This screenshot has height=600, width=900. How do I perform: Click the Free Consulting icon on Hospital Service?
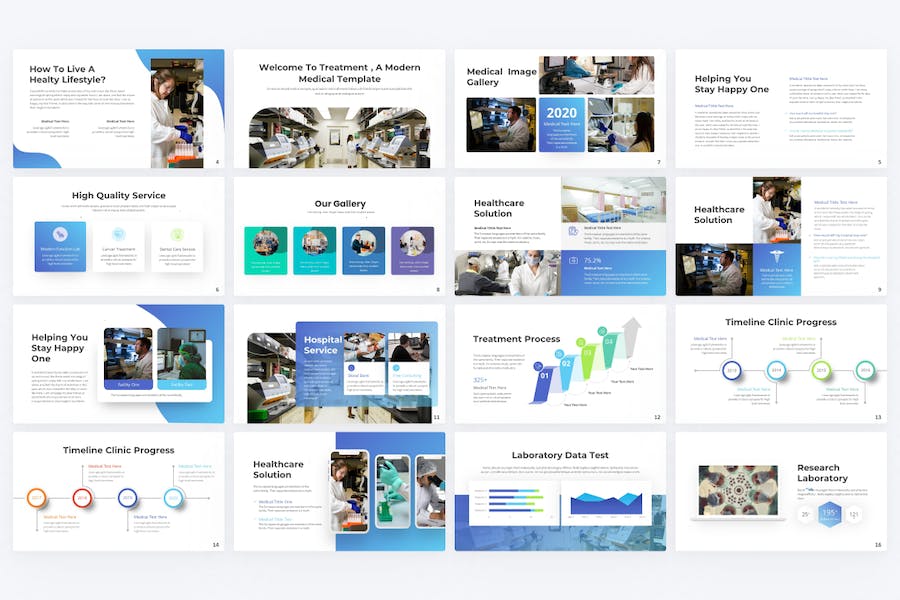coord(396,369)
